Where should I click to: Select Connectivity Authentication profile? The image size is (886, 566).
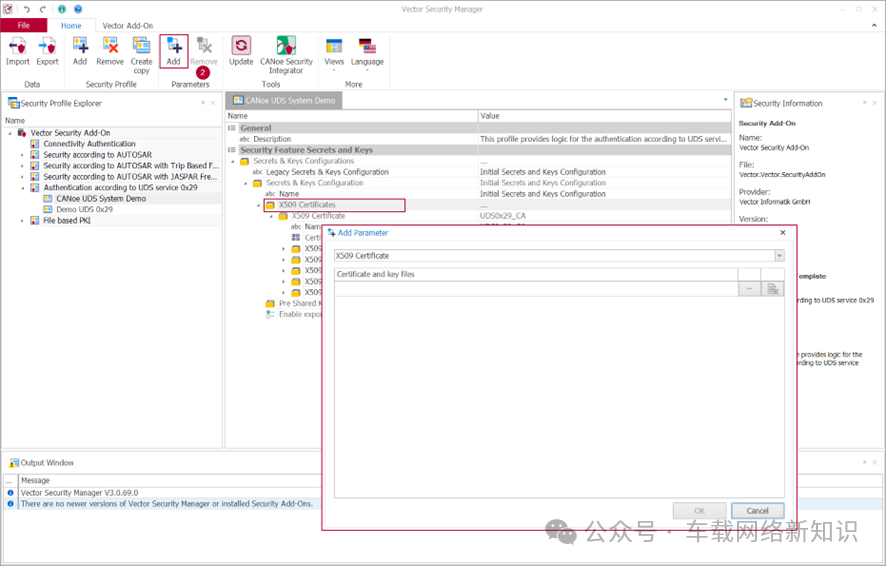[89, 144]
